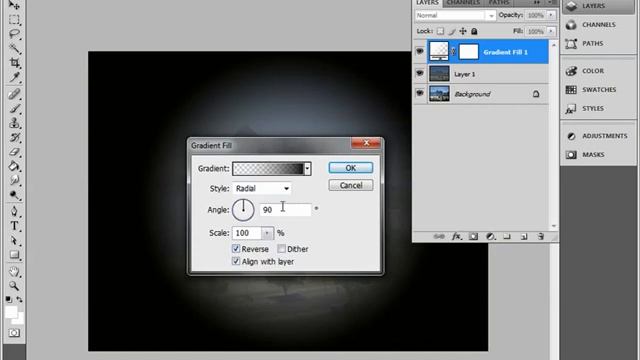640x360 pixels.
Task: Click the delete layer trash icon
Action: 540,236
